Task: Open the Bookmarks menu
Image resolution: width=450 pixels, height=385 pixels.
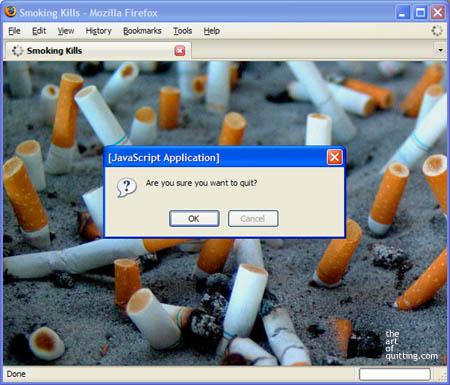Action: (142, 31)
